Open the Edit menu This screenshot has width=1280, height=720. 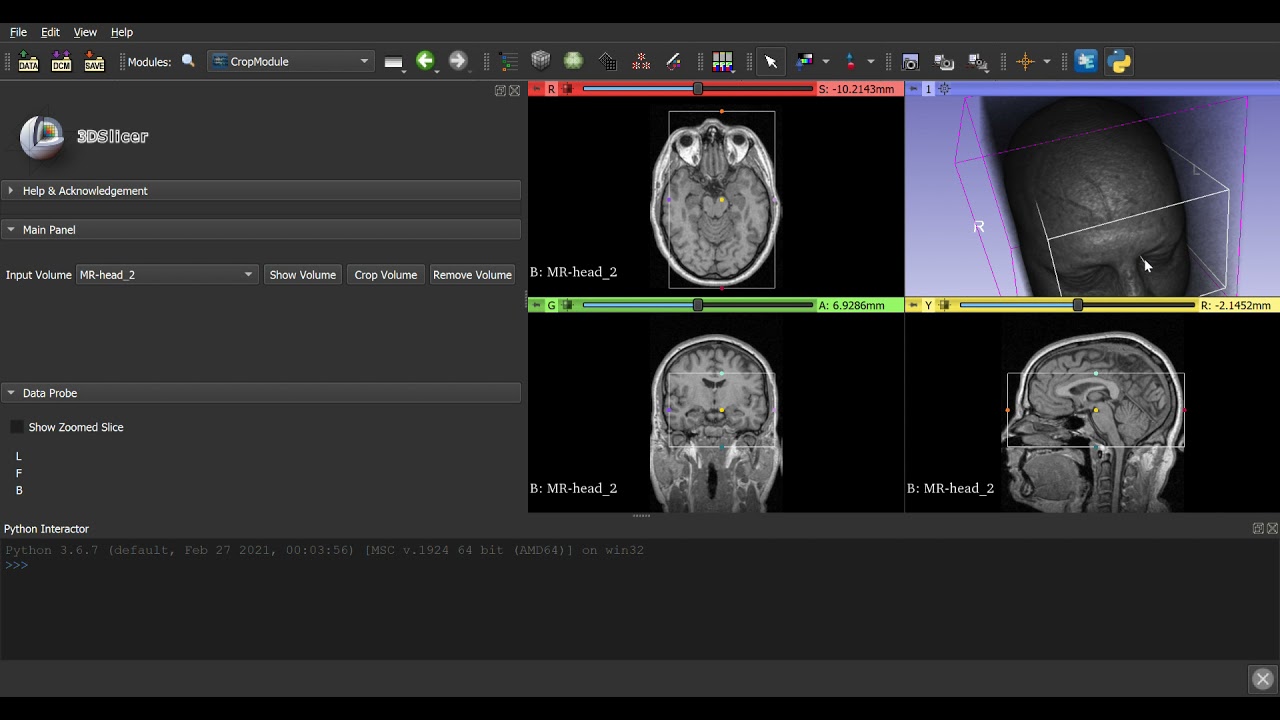(x=50, y=32)
